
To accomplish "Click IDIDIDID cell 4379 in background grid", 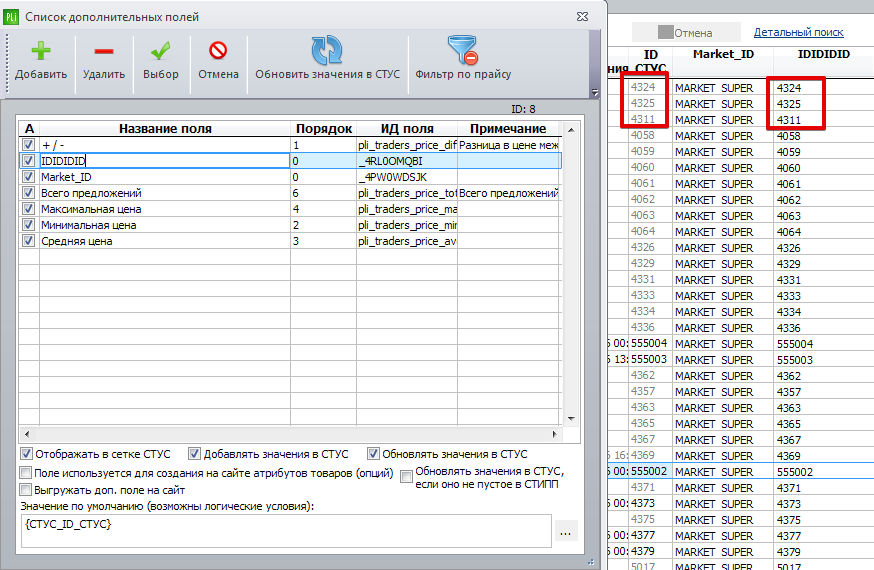I will [823, 552].
